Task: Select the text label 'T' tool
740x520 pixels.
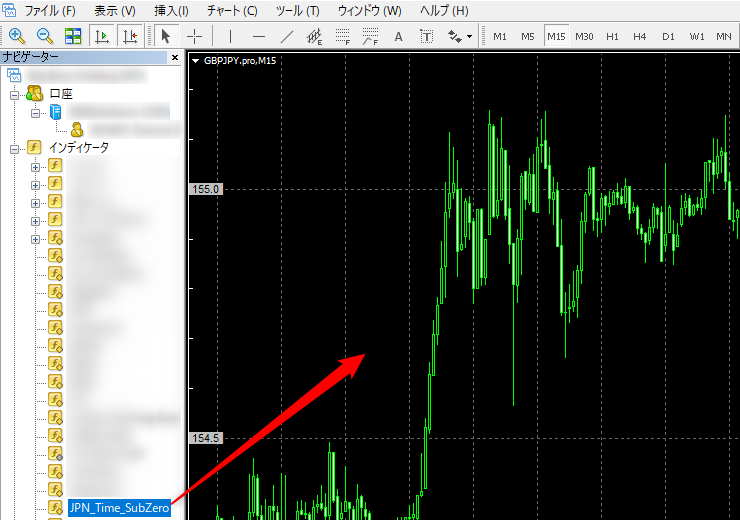Action: coord(426,36)
